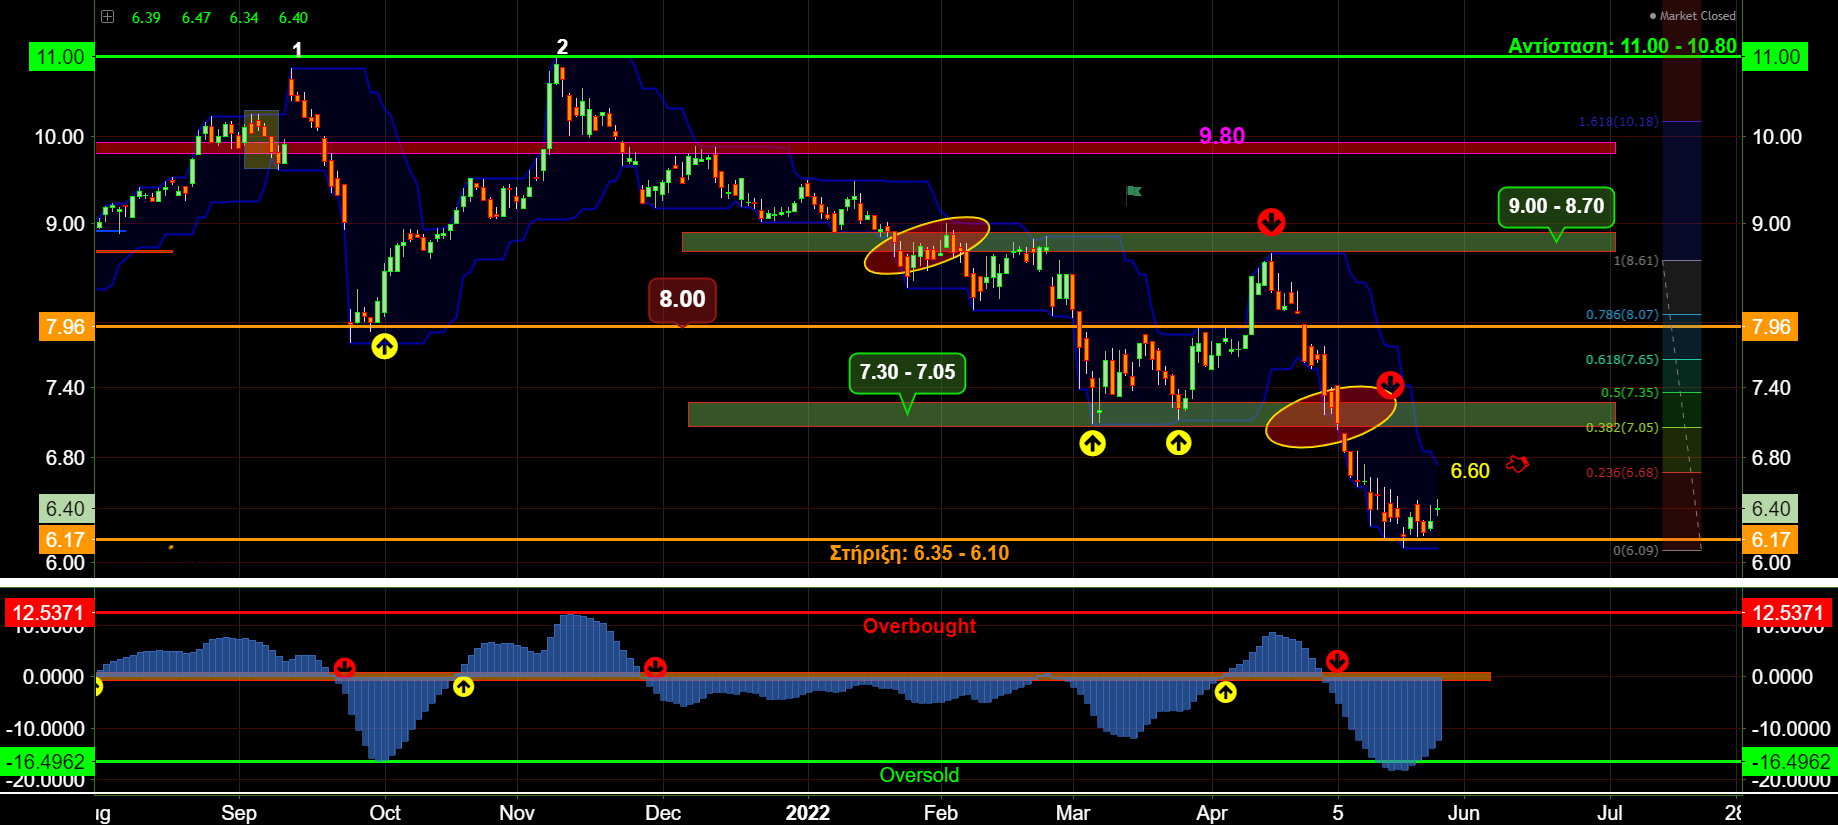Image resolution: width=1838 pixels, height=825 pixels.
Task: Click the low value 6.34 in the header
Action: point(244,18)
